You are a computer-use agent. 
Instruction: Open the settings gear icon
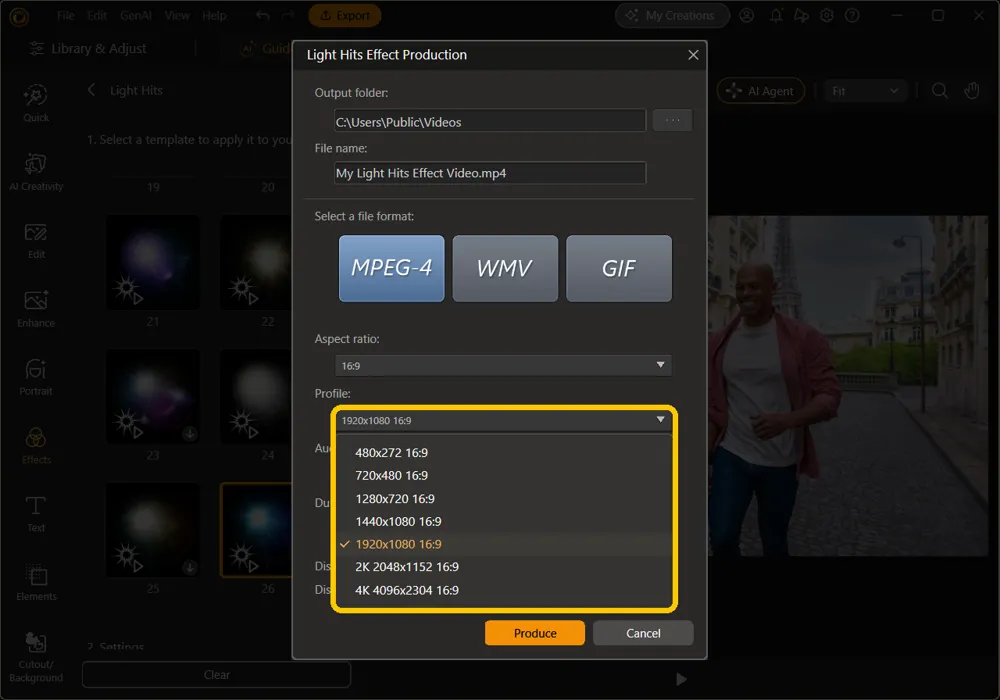click(x=827, y=15)
